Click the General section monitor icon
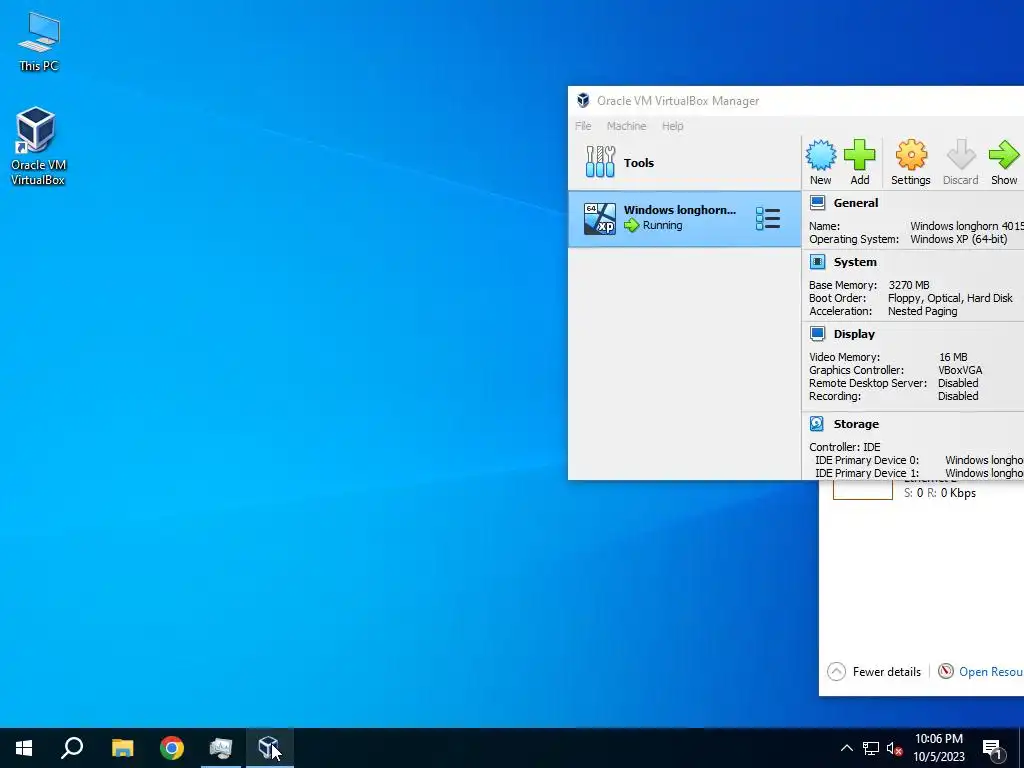This screenshot has width=1024, height=768. pos(817,202)
